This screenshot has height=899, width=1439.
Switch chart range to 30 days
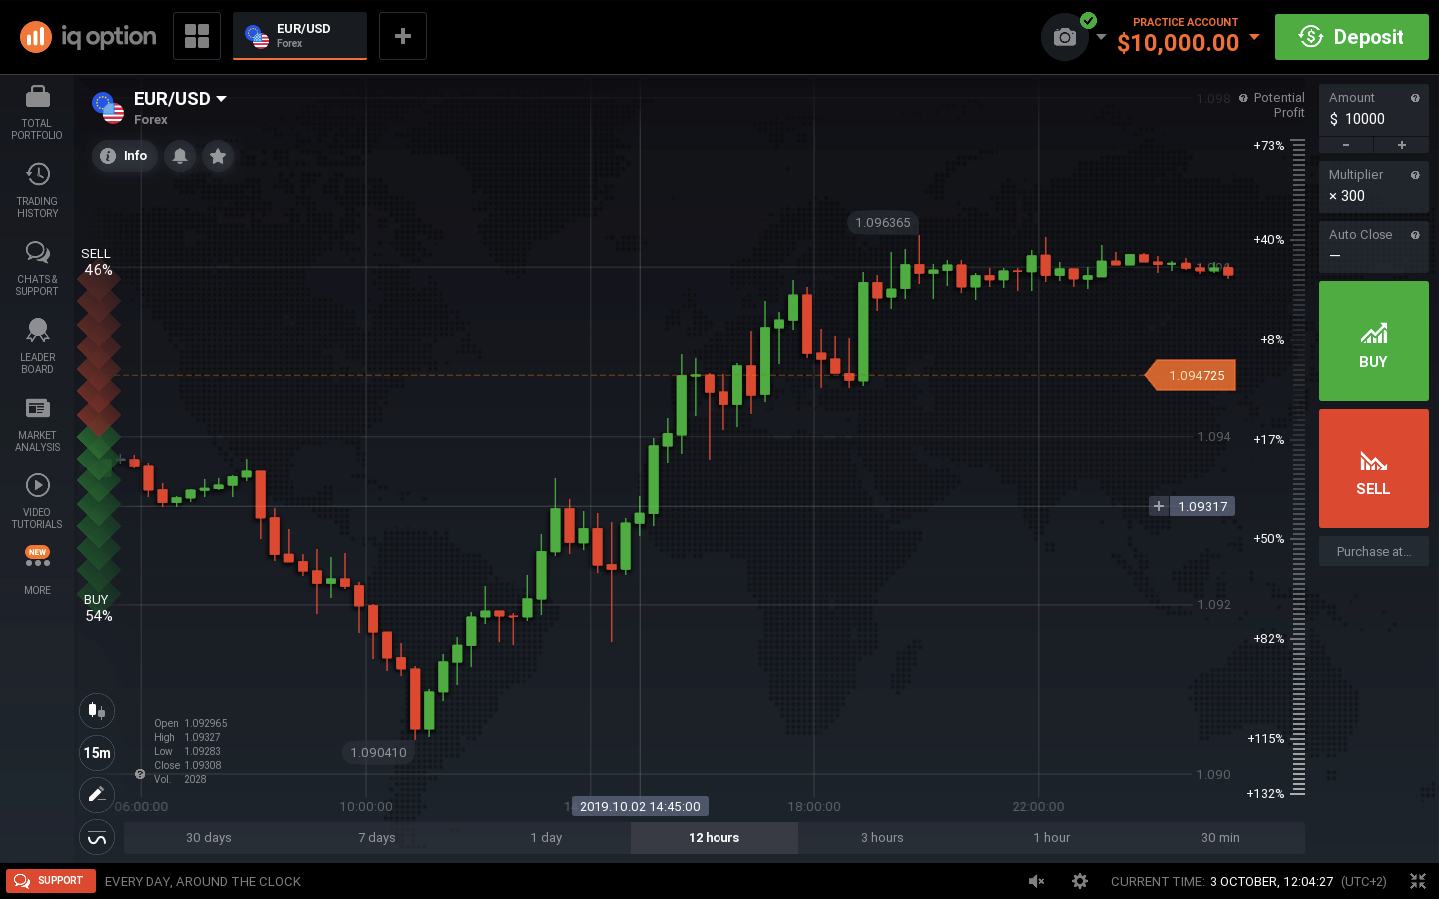(x=208, y=838)
